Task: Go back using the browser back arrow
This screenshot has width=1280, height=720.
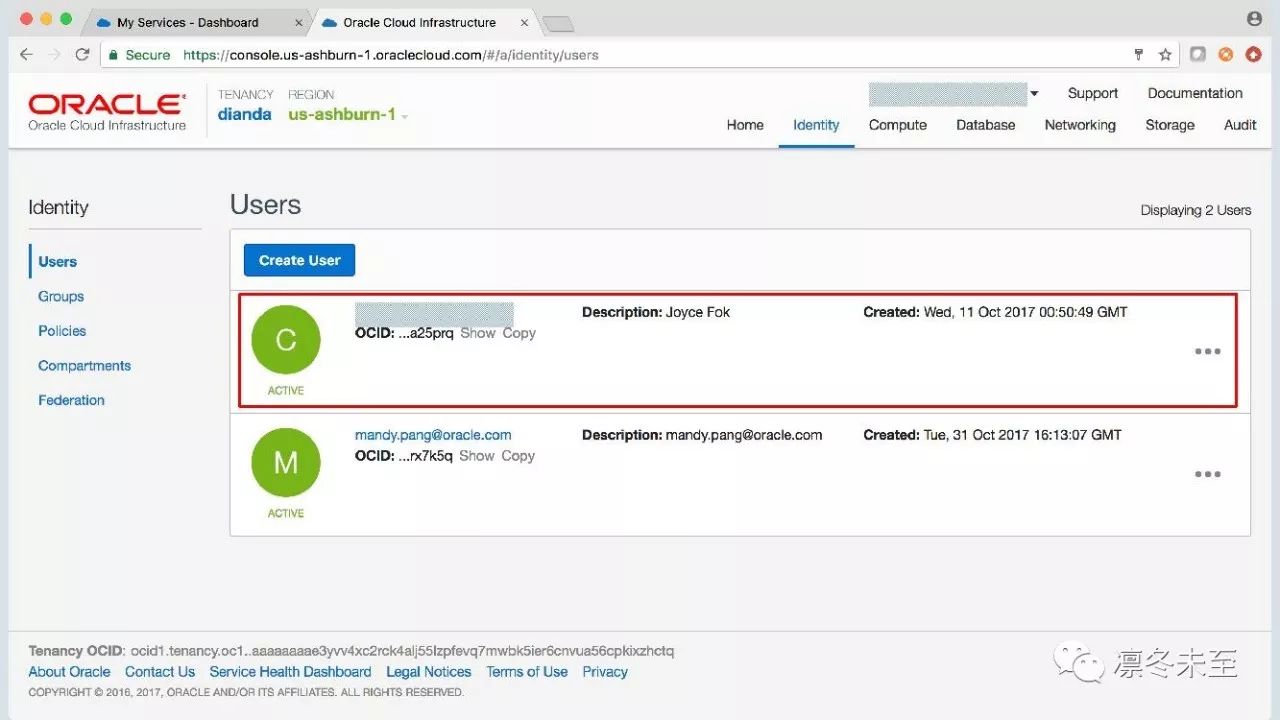Action: [x=27, y=55]
